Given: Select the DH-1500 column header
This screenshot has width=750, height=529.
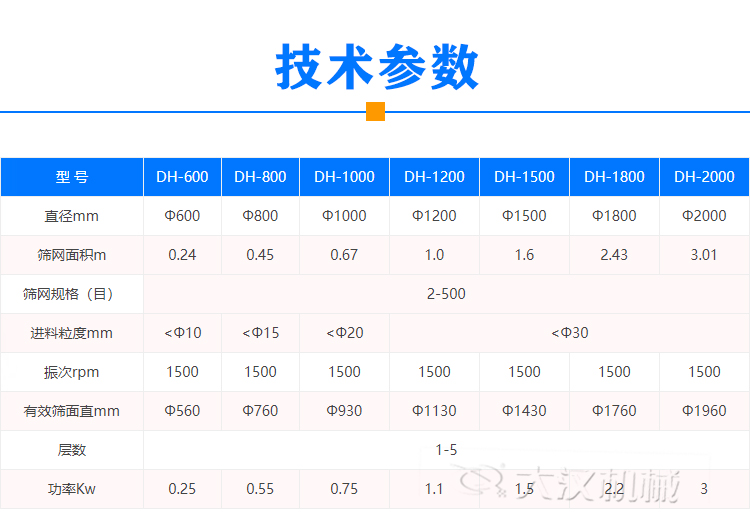Looking at the screenshot, I should [x=524, y=177].
